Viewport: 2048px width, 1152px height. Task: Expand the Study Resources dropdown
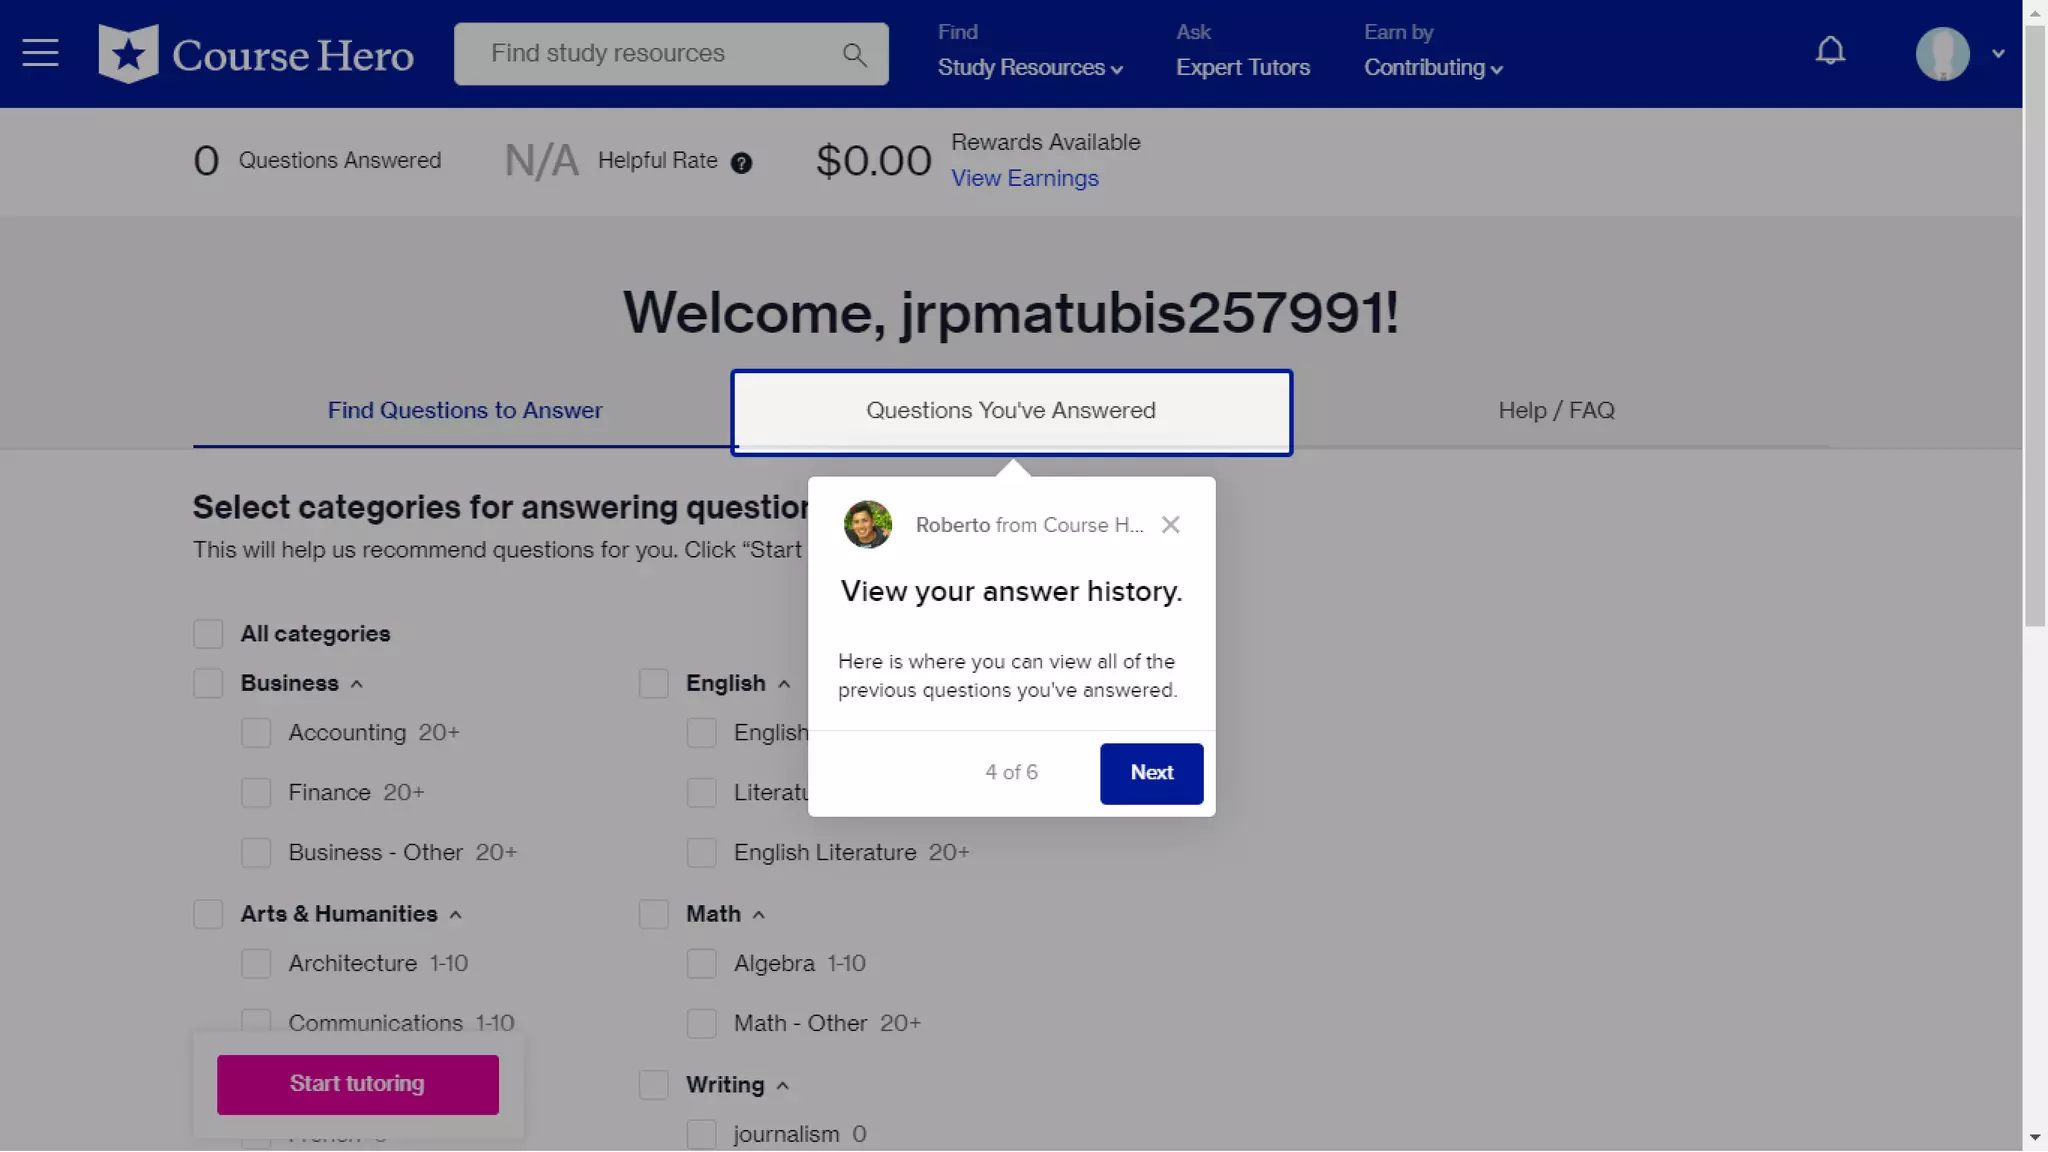[1030, 68]
